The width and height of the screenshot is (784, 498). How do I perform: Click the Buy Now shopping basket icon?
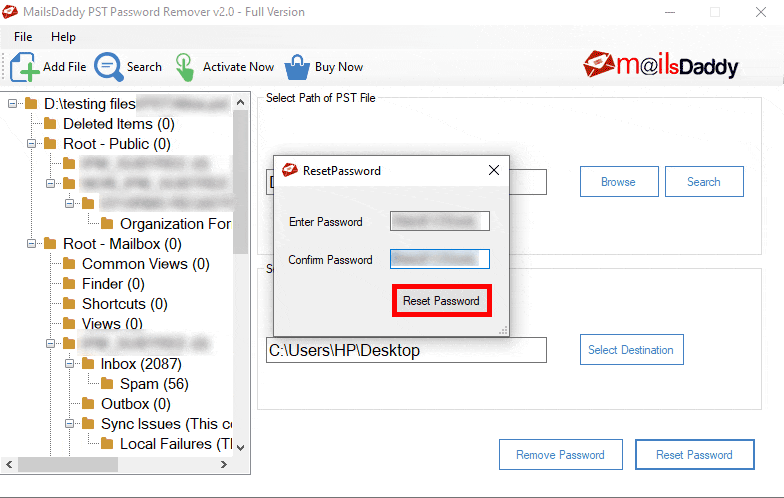click(297, 67)
